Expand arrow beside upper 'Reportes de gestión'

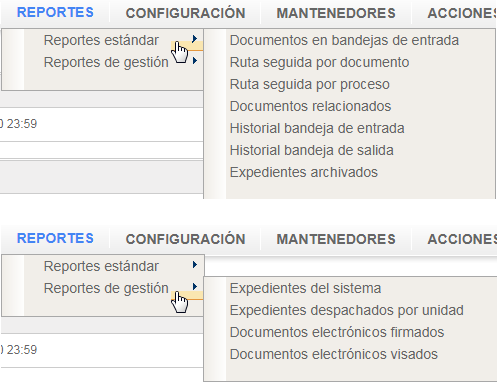coord(195,61)
